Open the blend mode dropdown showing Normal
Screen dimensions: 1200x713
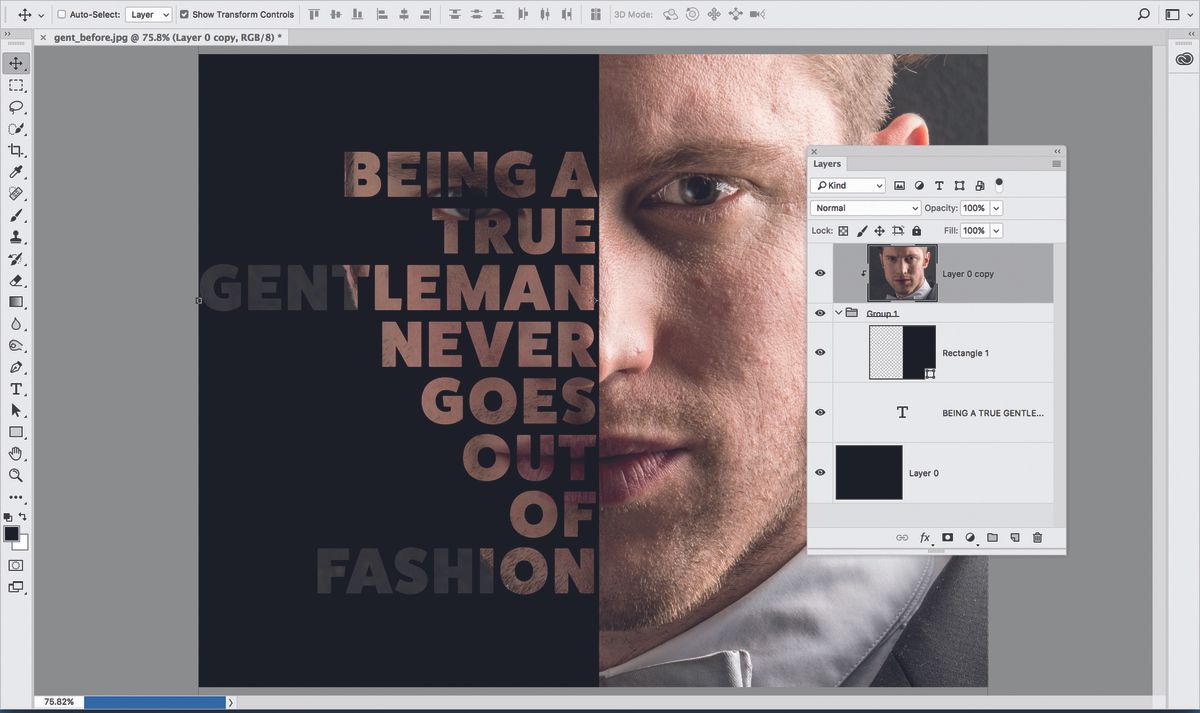pyautogui.click(x=864, y=207)
